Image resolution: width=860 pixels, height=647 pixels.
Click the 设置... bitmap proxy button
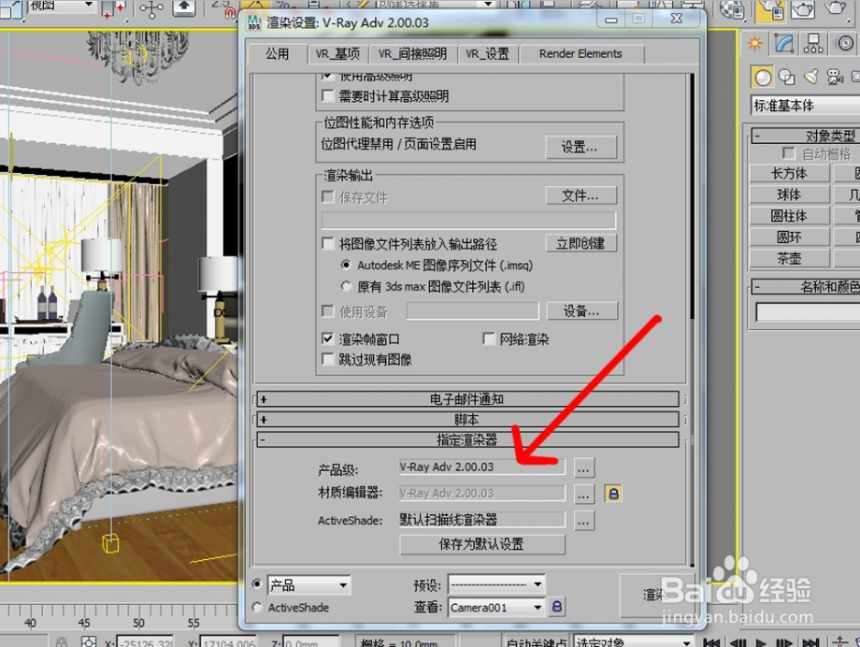pyautogui.click(x=581, y=147)
